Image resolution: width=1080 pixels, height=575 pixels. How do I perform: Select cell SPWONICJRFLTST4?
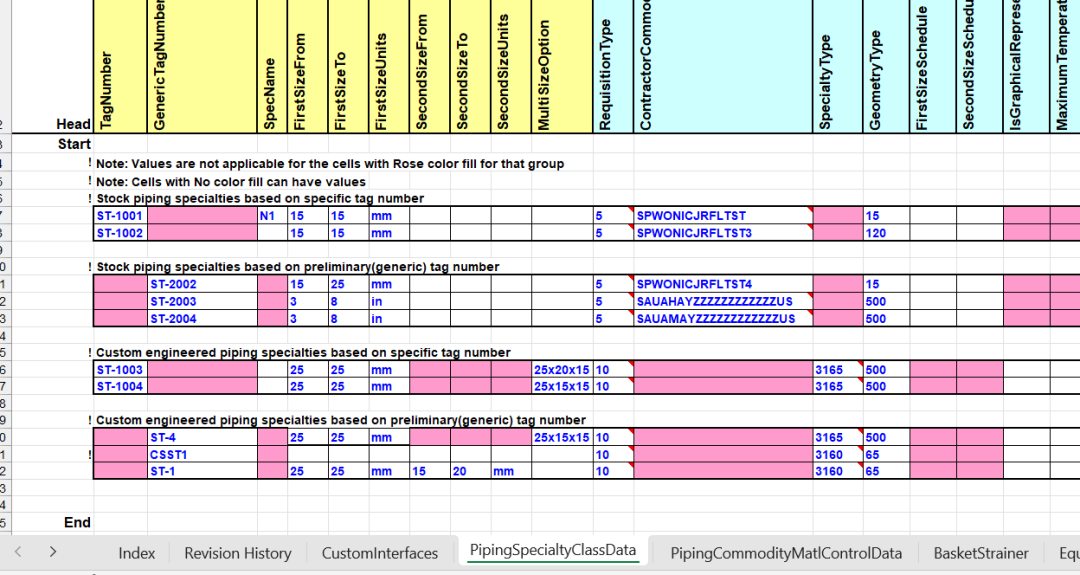tap(723, 284)
